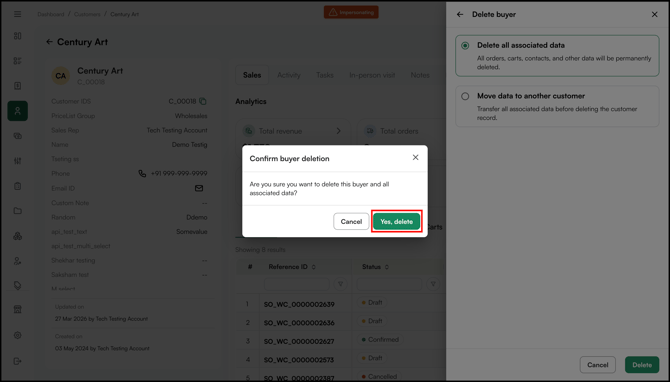Open the dashboard grid sidebar icon
Screen dimensions: 670x382
pyautogui.click(x=18, y=36)
